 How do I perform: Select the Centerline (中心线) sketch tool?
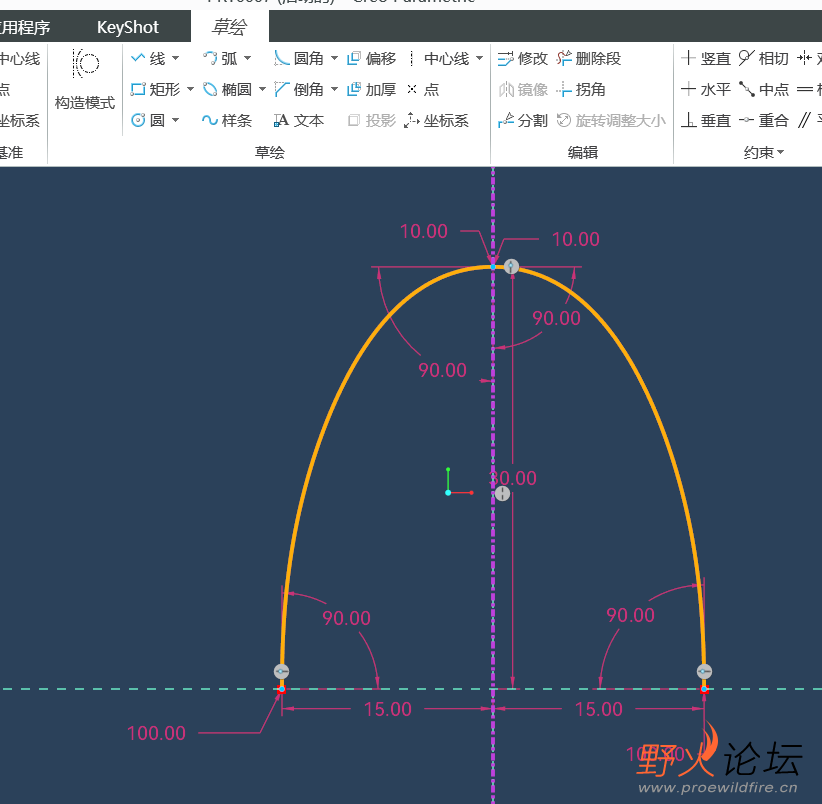[x=438, y=59]
